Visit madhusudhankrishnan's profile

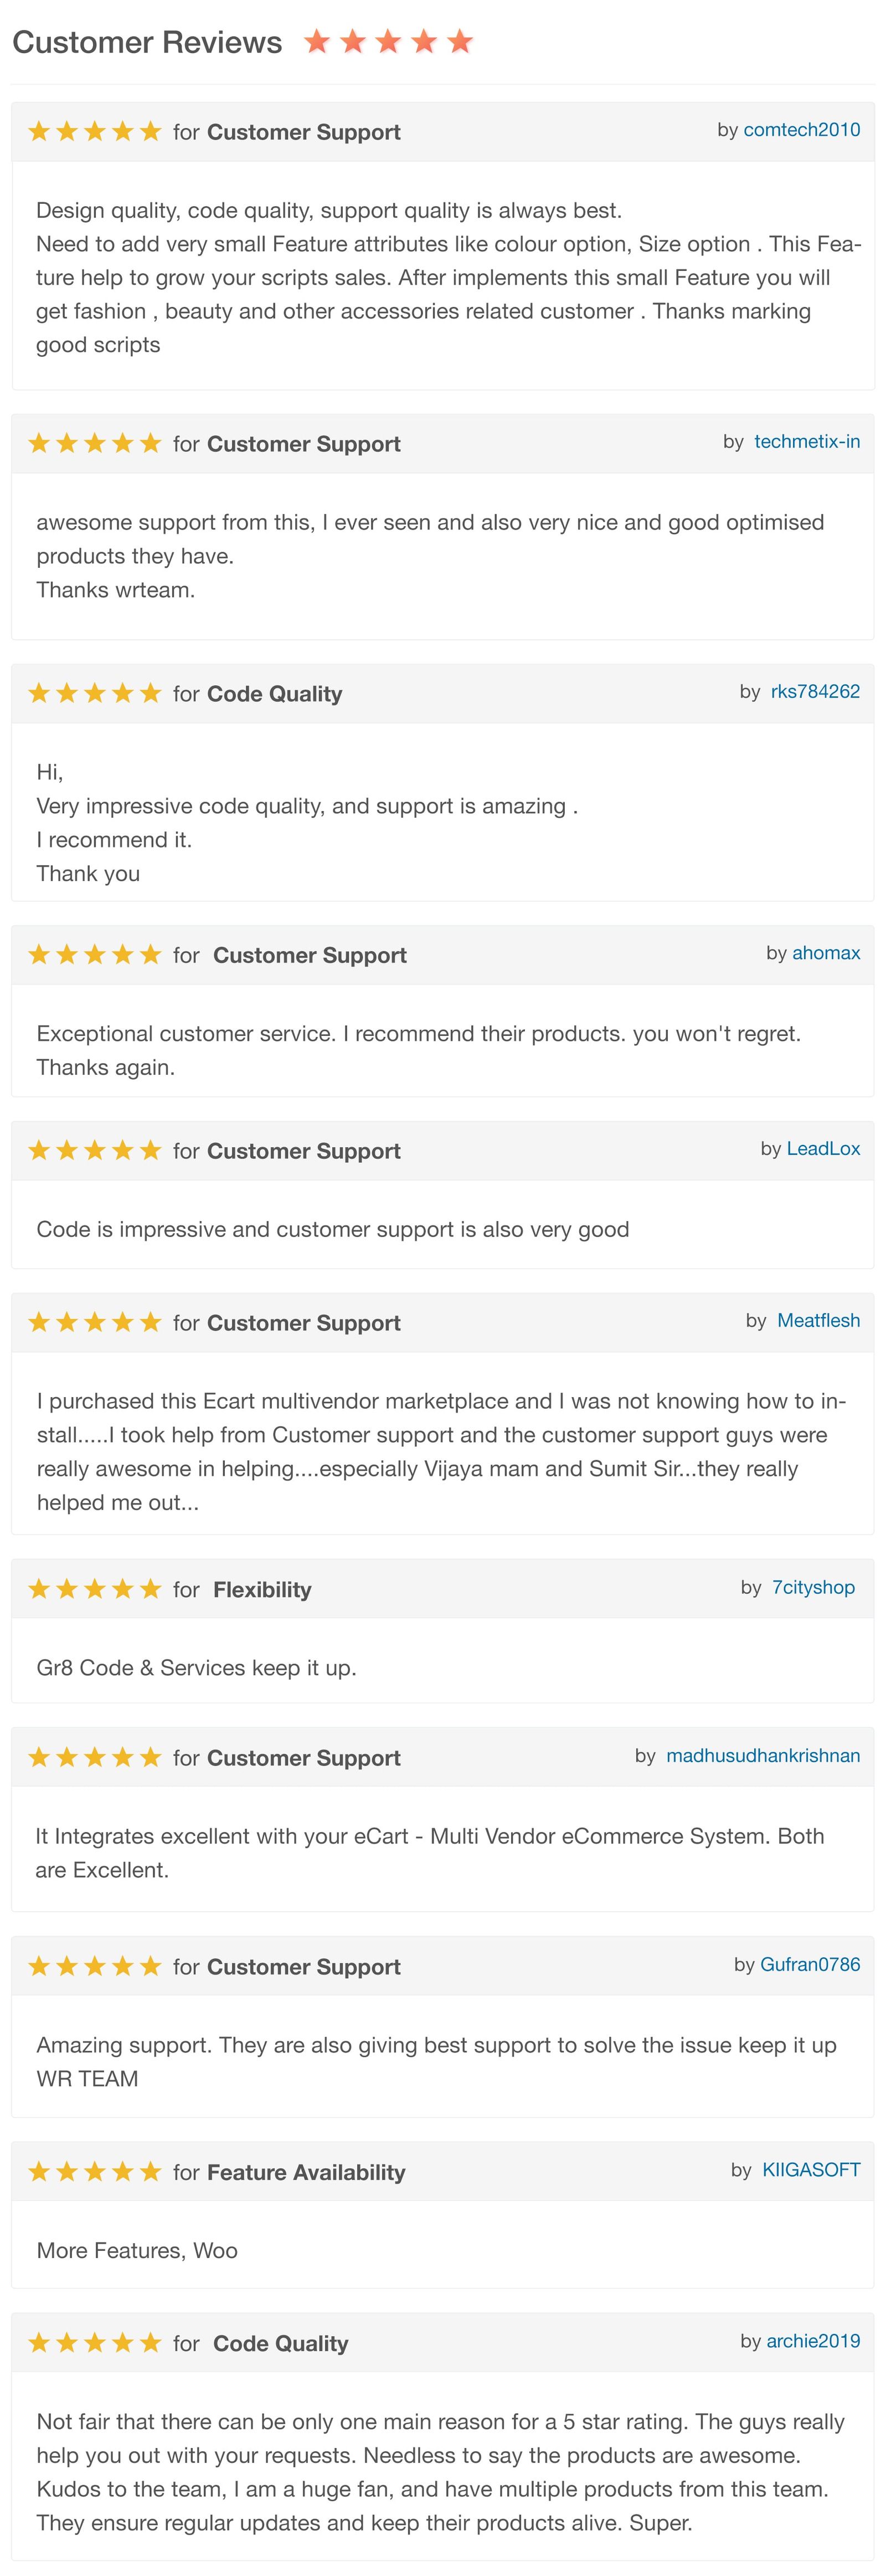pos(763,1756)
